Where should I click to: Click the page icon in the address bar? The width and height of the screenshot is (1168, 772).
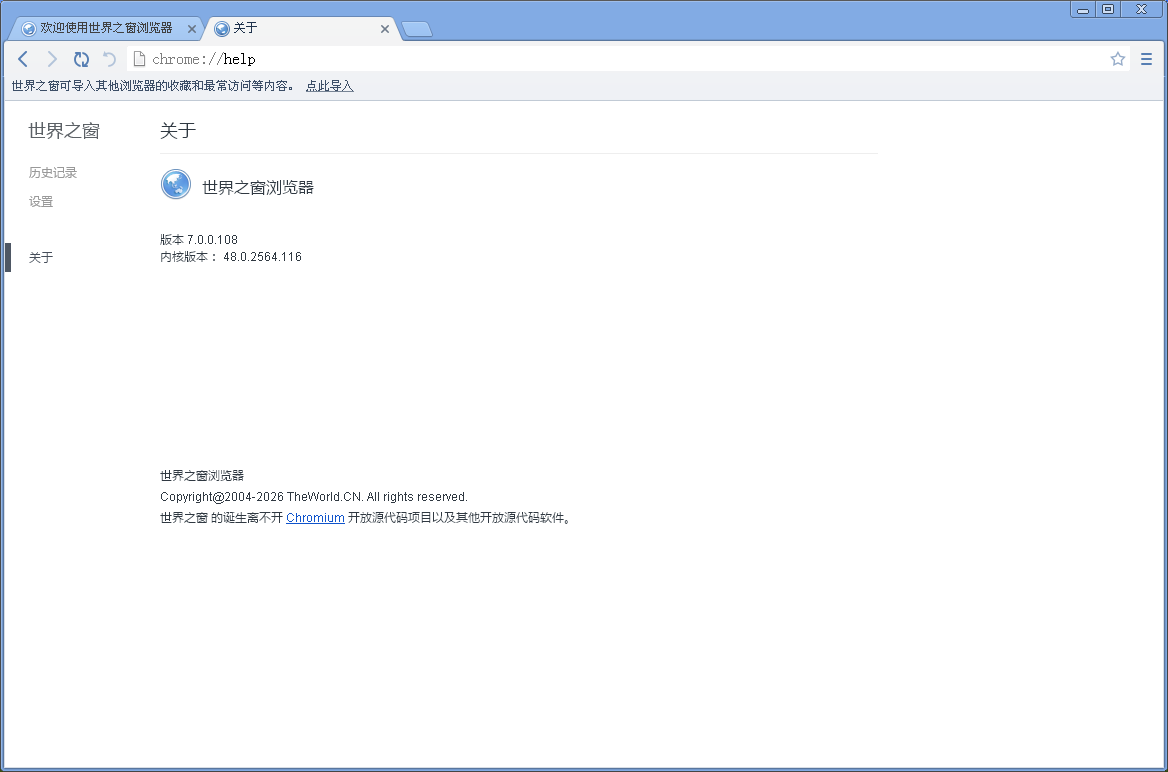tap(140, 59)
